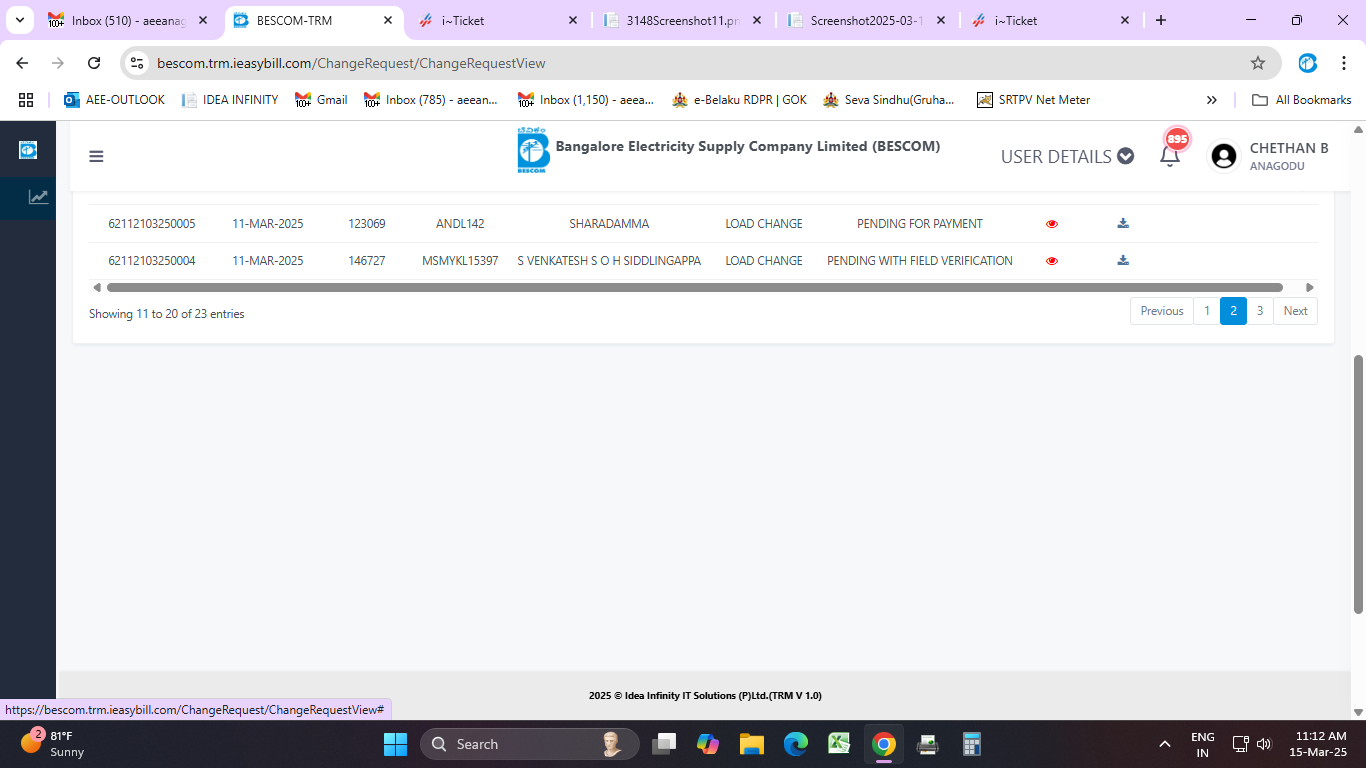Click the notification bell with 895 badge

tap(1170, 156)
